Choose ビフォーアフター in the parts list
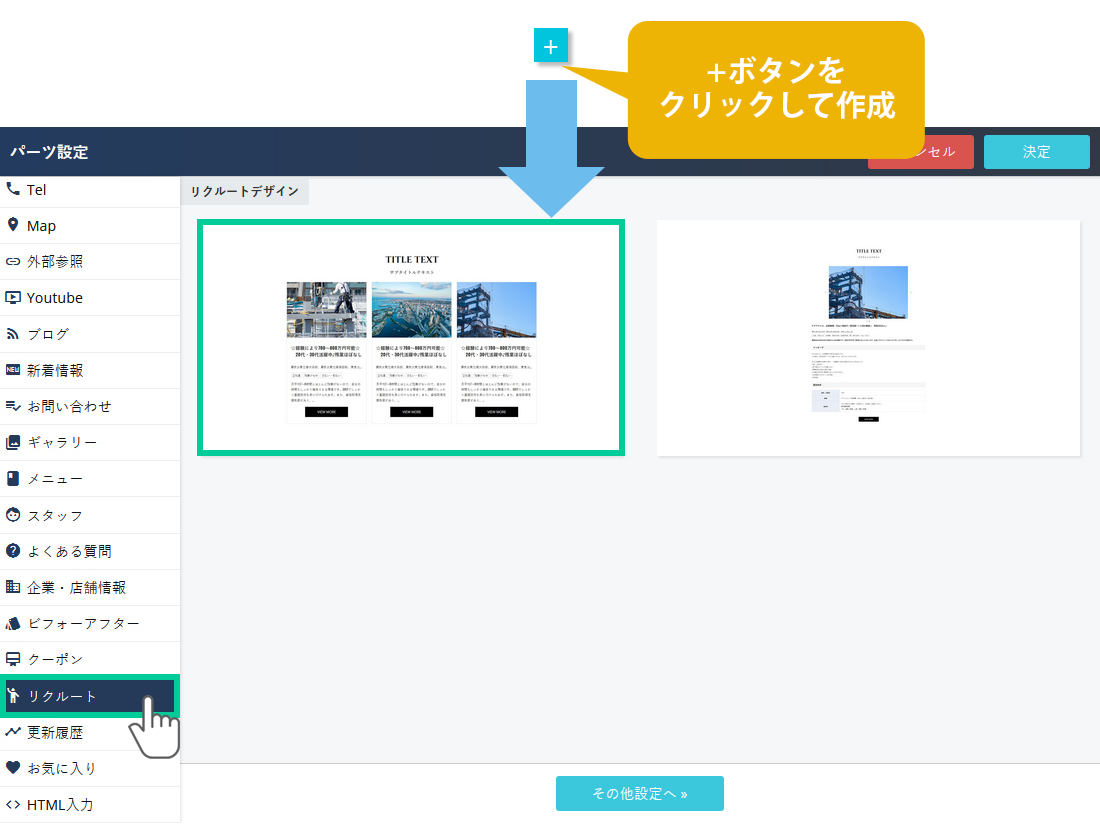The height and width of the screenshot is (824, 1100). point(83,623)
